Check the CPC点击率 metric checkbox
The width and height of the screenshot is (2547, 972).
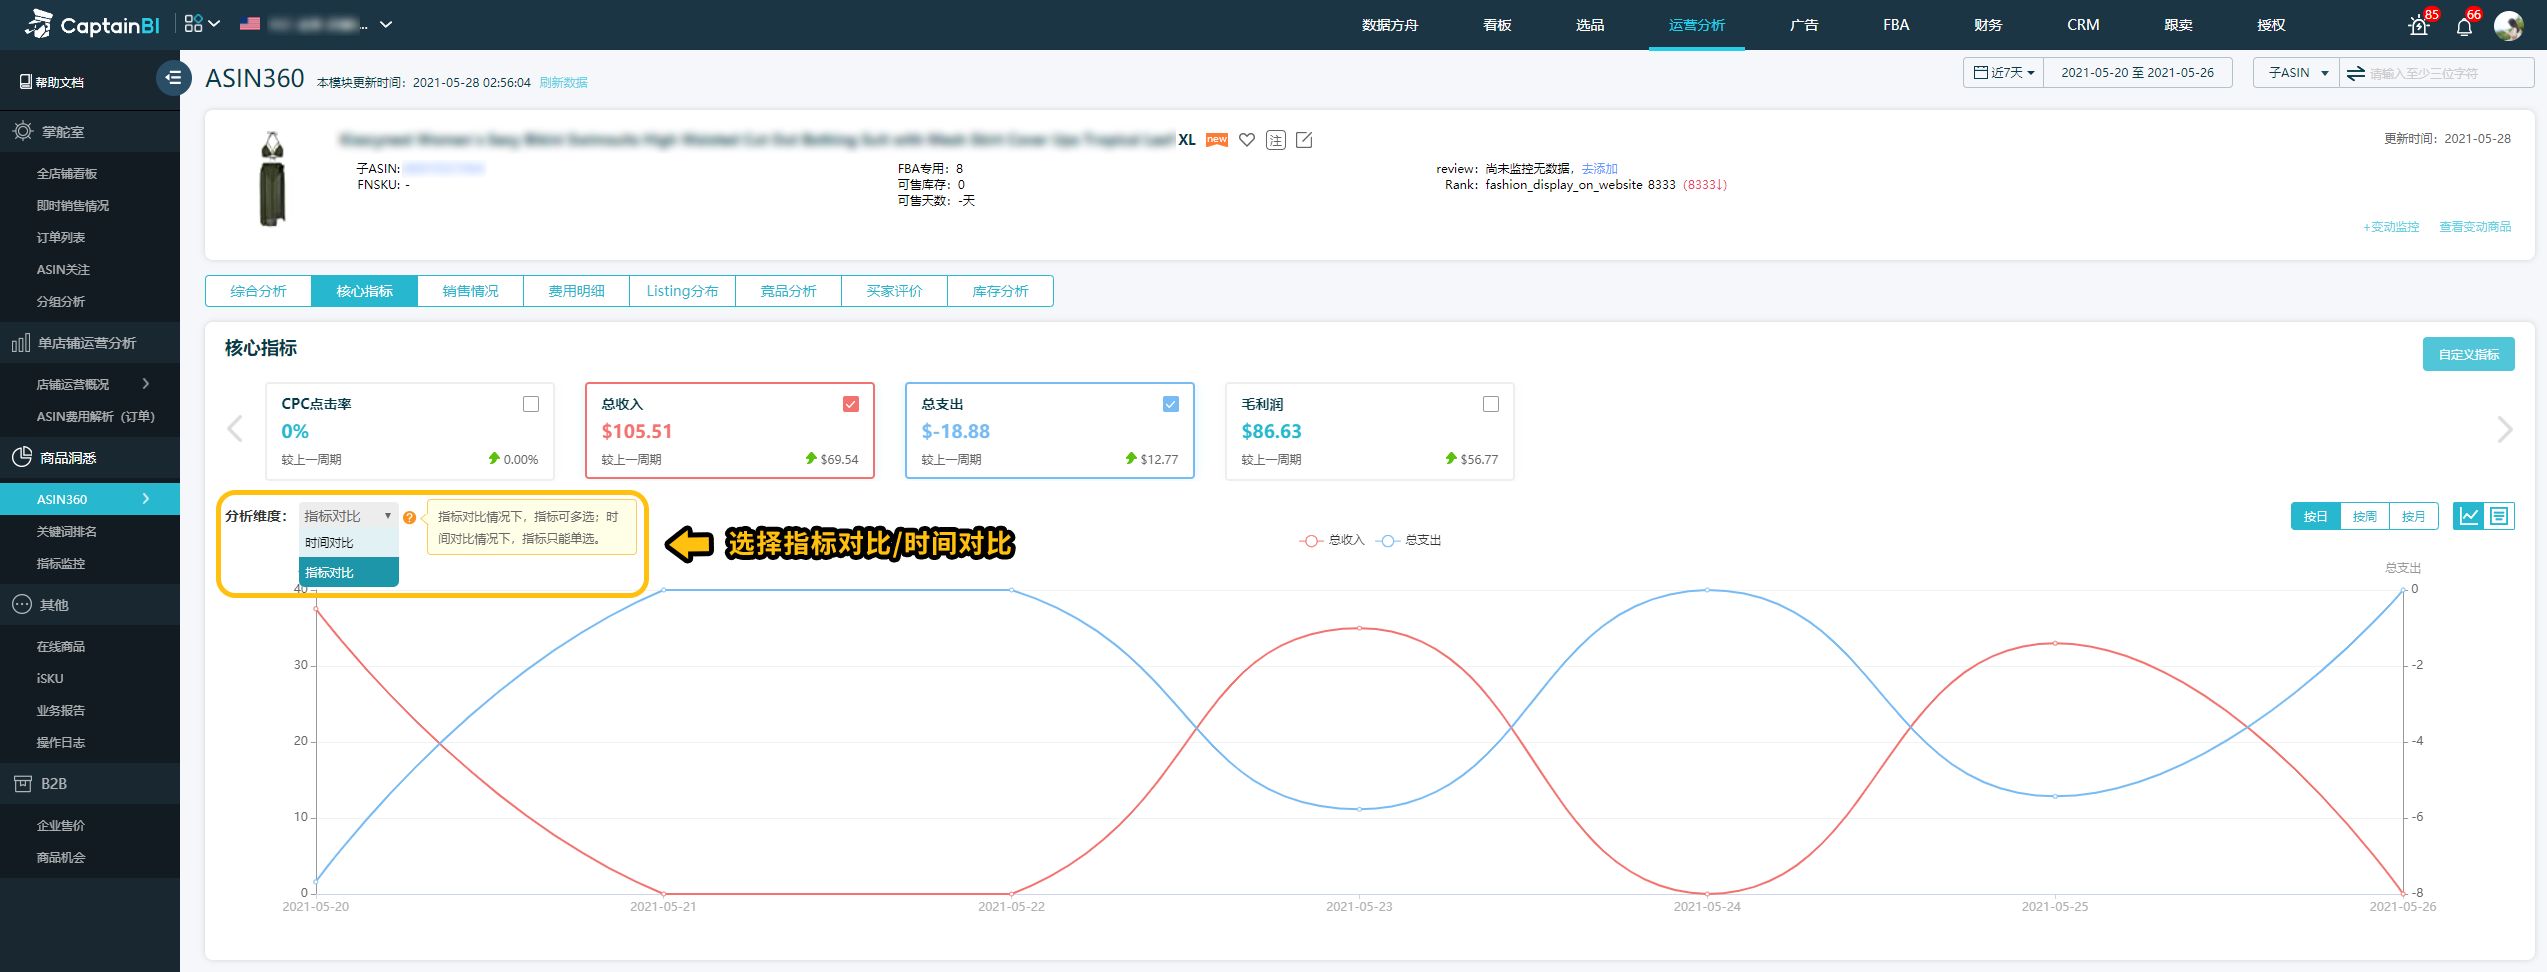pyautogui.click(x=531, y=404)
